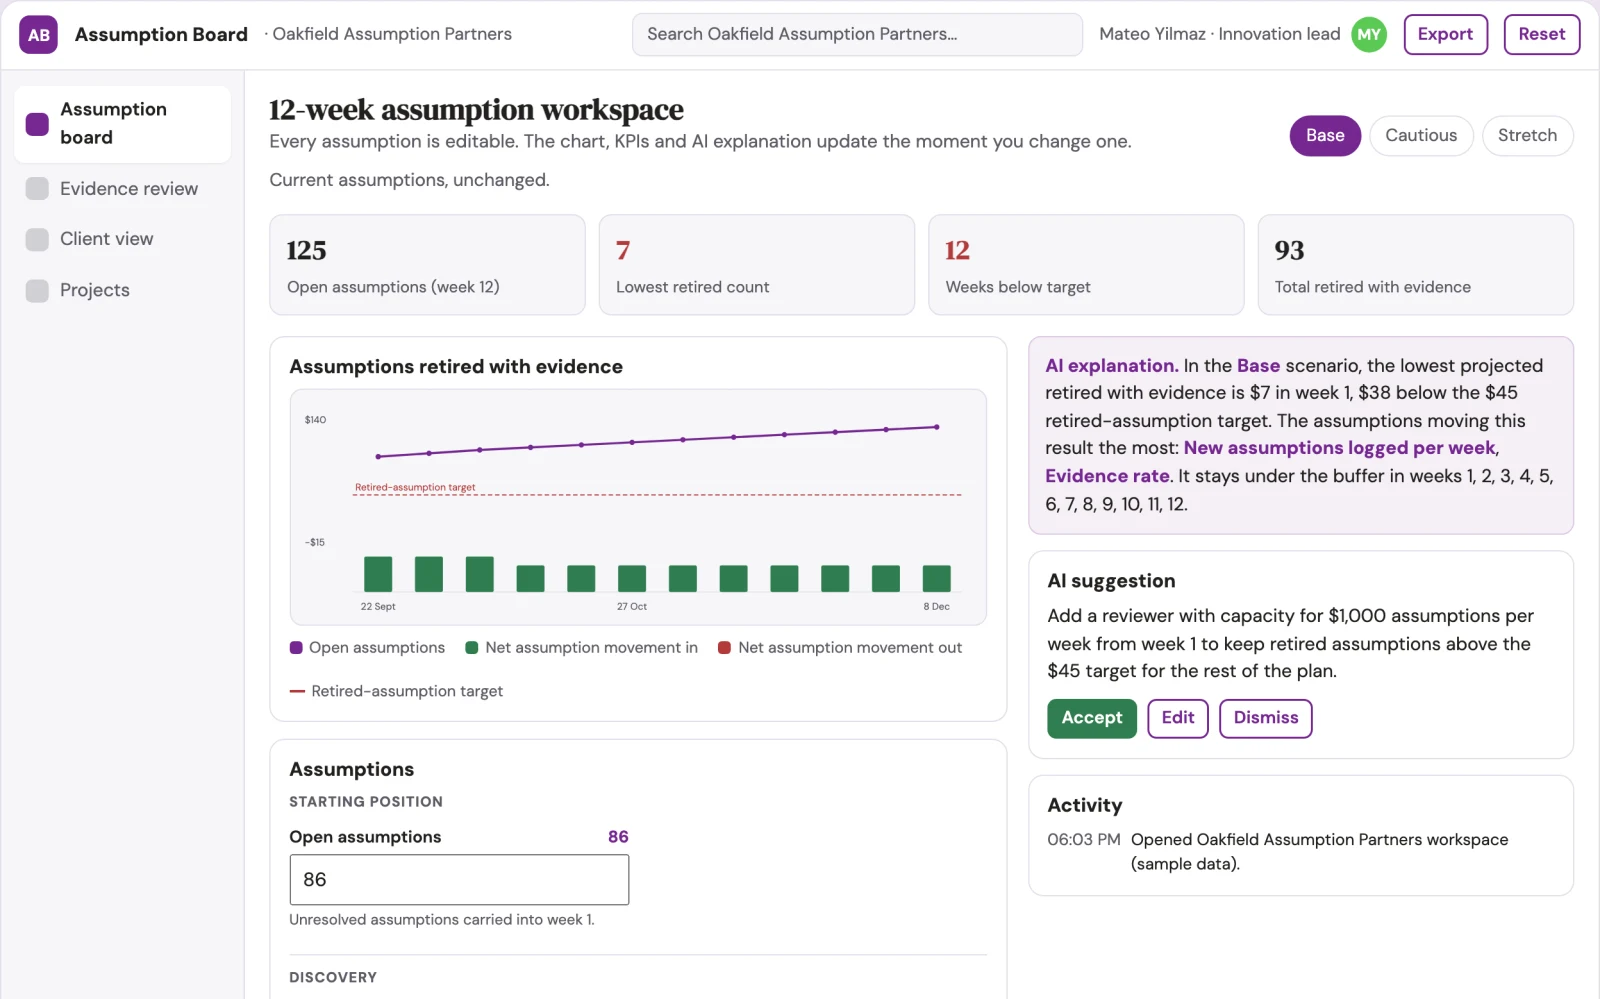Click the 'DISCOVERY' section label

[x=333, y=978]
